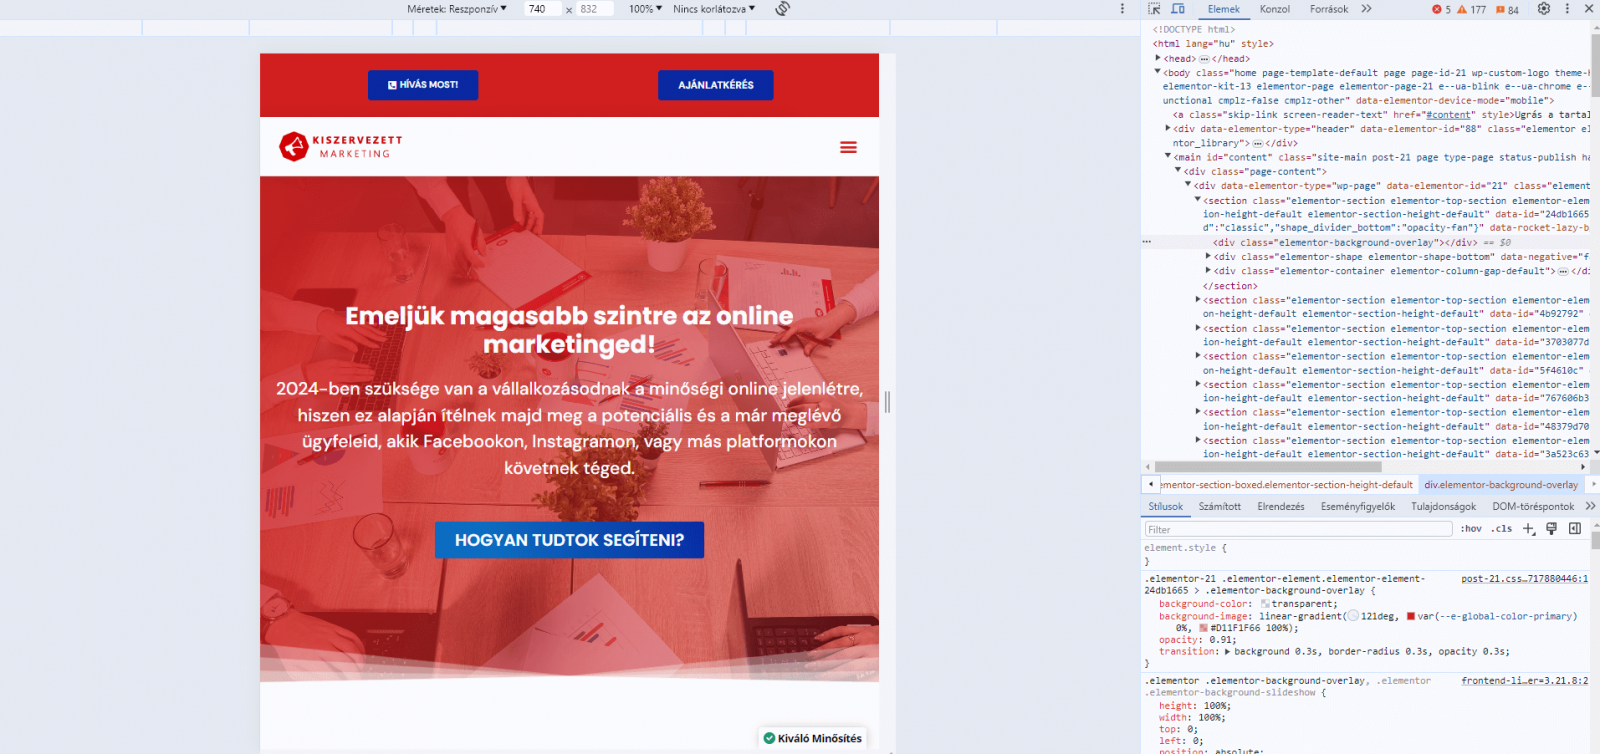Image resolution: width=1600 pixels, height=754 pixels.
Task: Toggle the :hov element state panel
Action: coord(1471,529)
